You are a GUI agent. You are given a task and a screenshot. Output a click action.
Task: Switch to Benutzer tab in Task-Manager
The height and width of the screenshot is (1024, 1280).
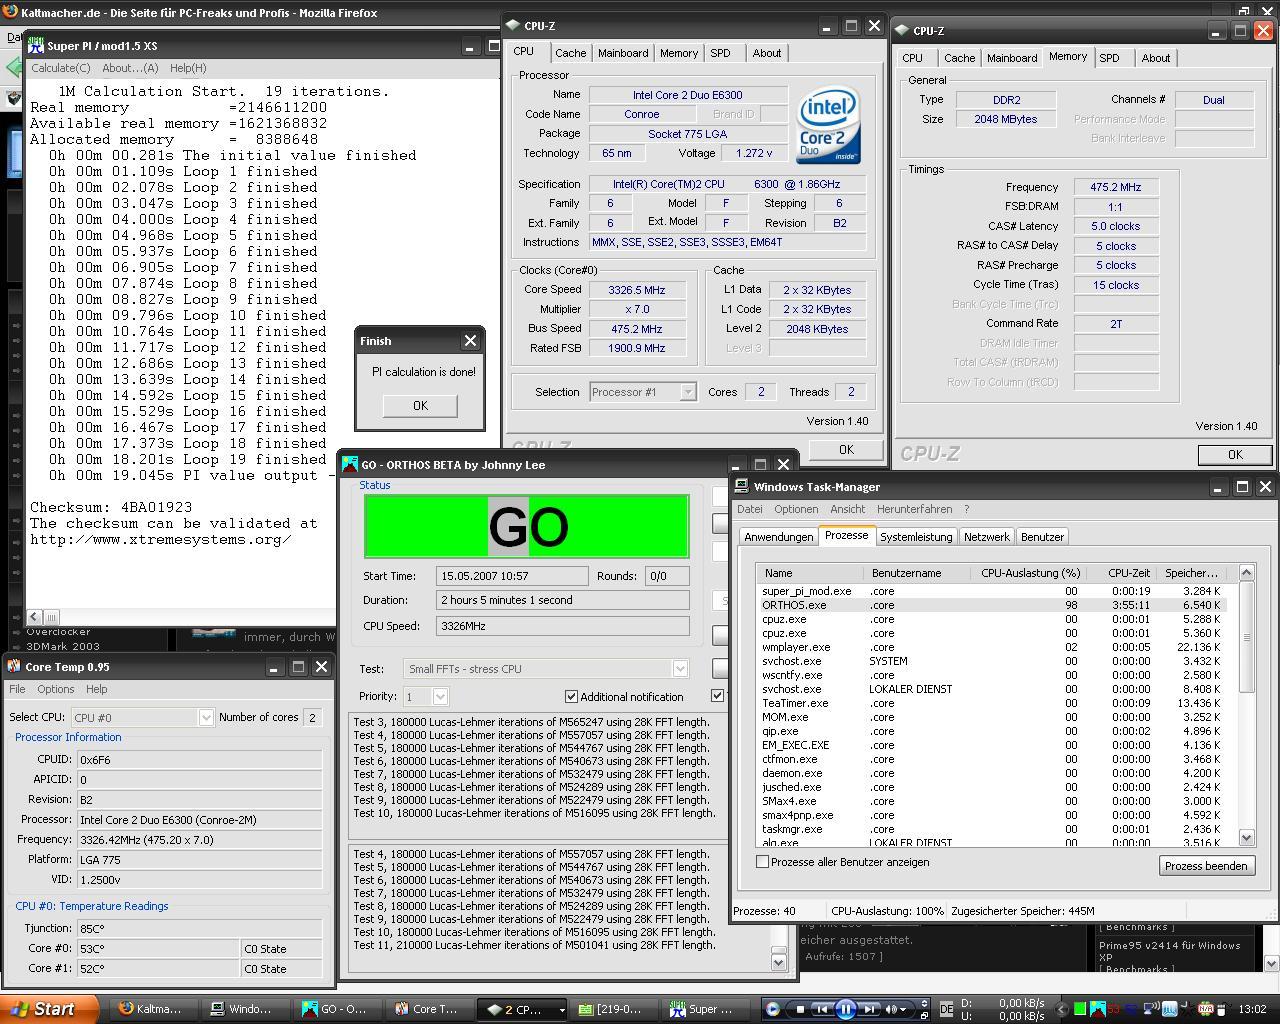(x=1042, y=537)
